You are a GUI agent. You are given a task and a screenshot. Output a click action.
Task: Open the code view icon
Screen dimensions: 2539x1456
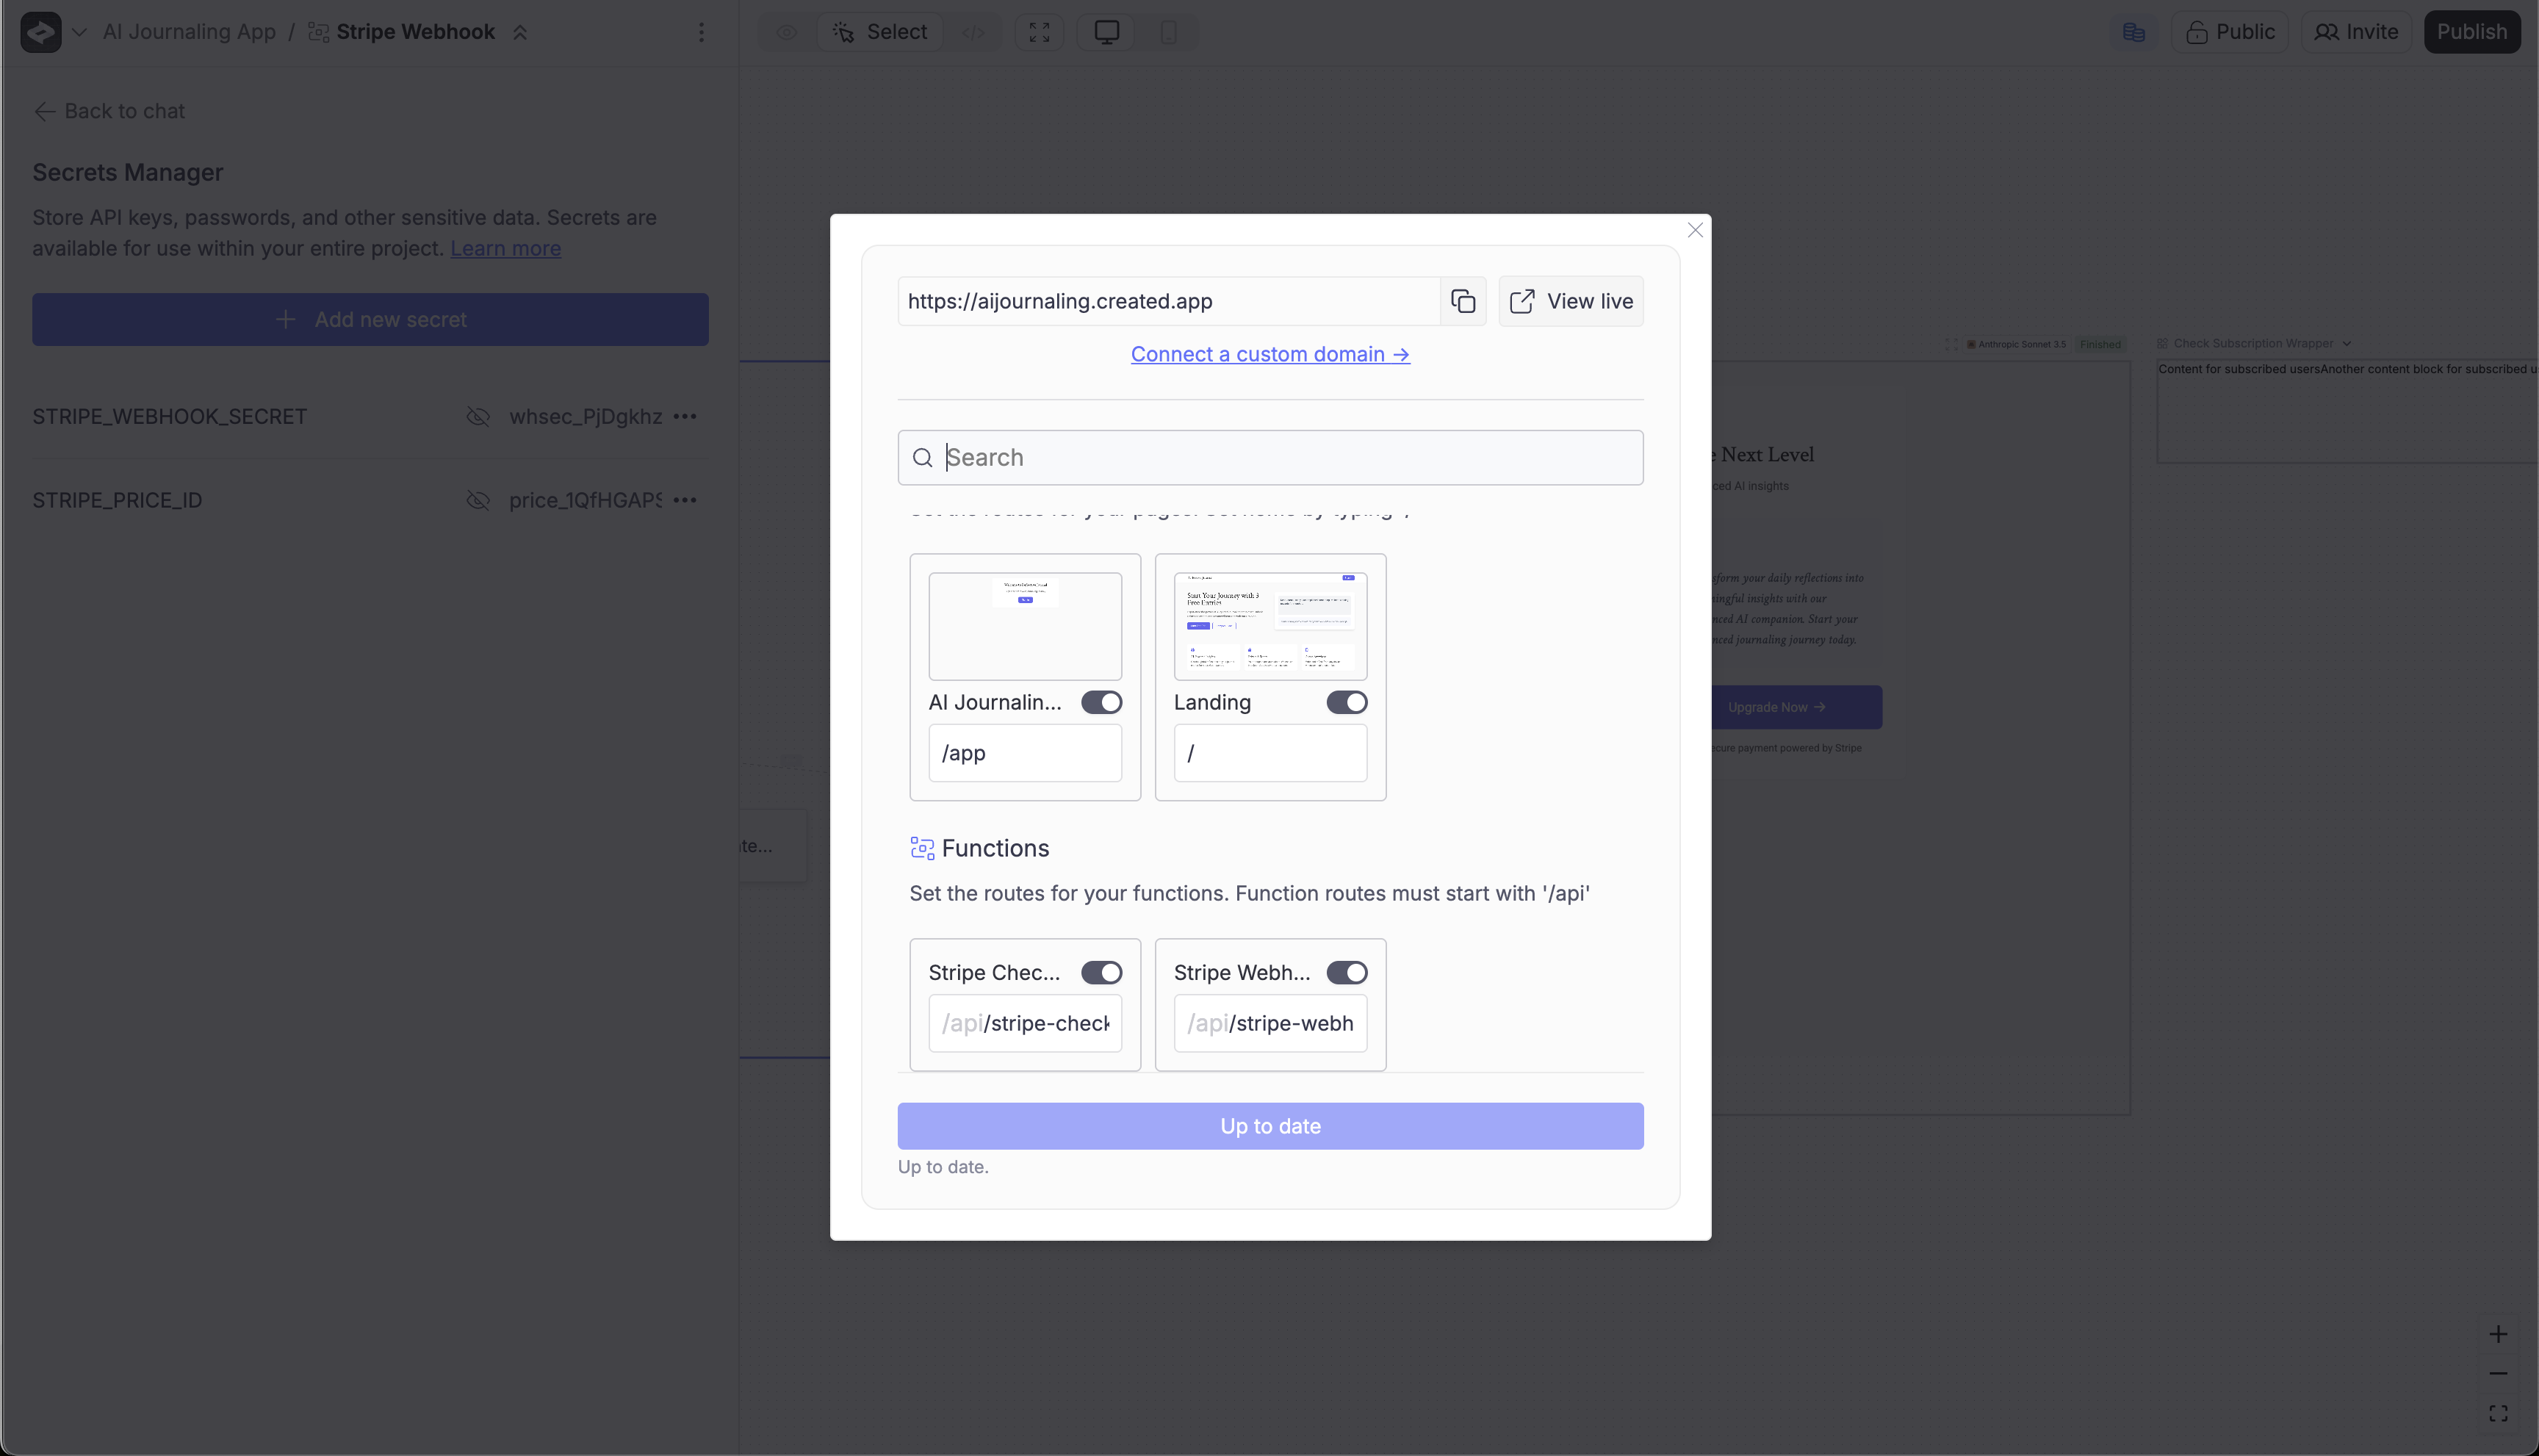click(972, 32)
